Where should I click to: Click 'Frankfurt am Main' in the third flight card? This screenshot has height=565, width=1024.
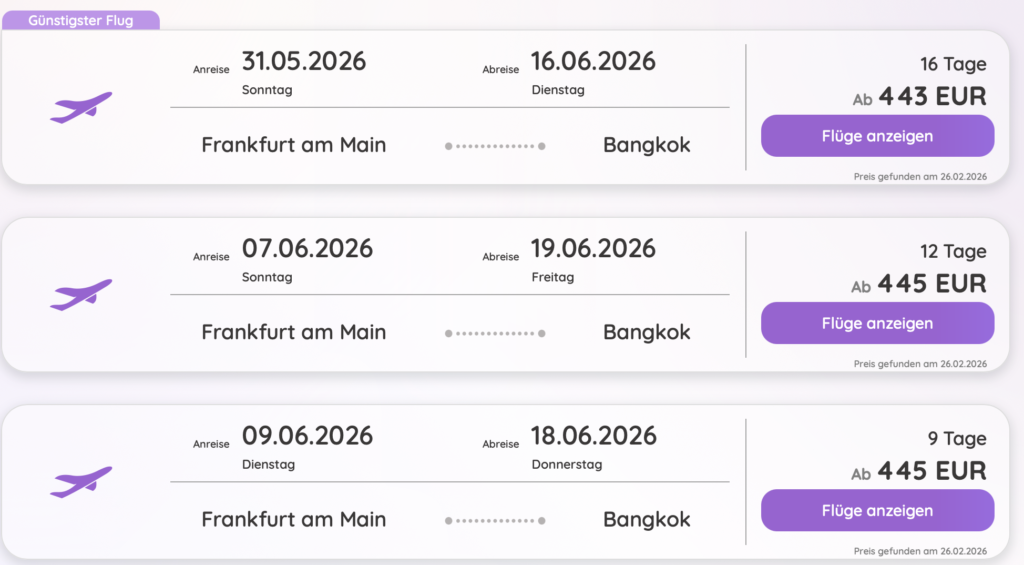[294, 519]
